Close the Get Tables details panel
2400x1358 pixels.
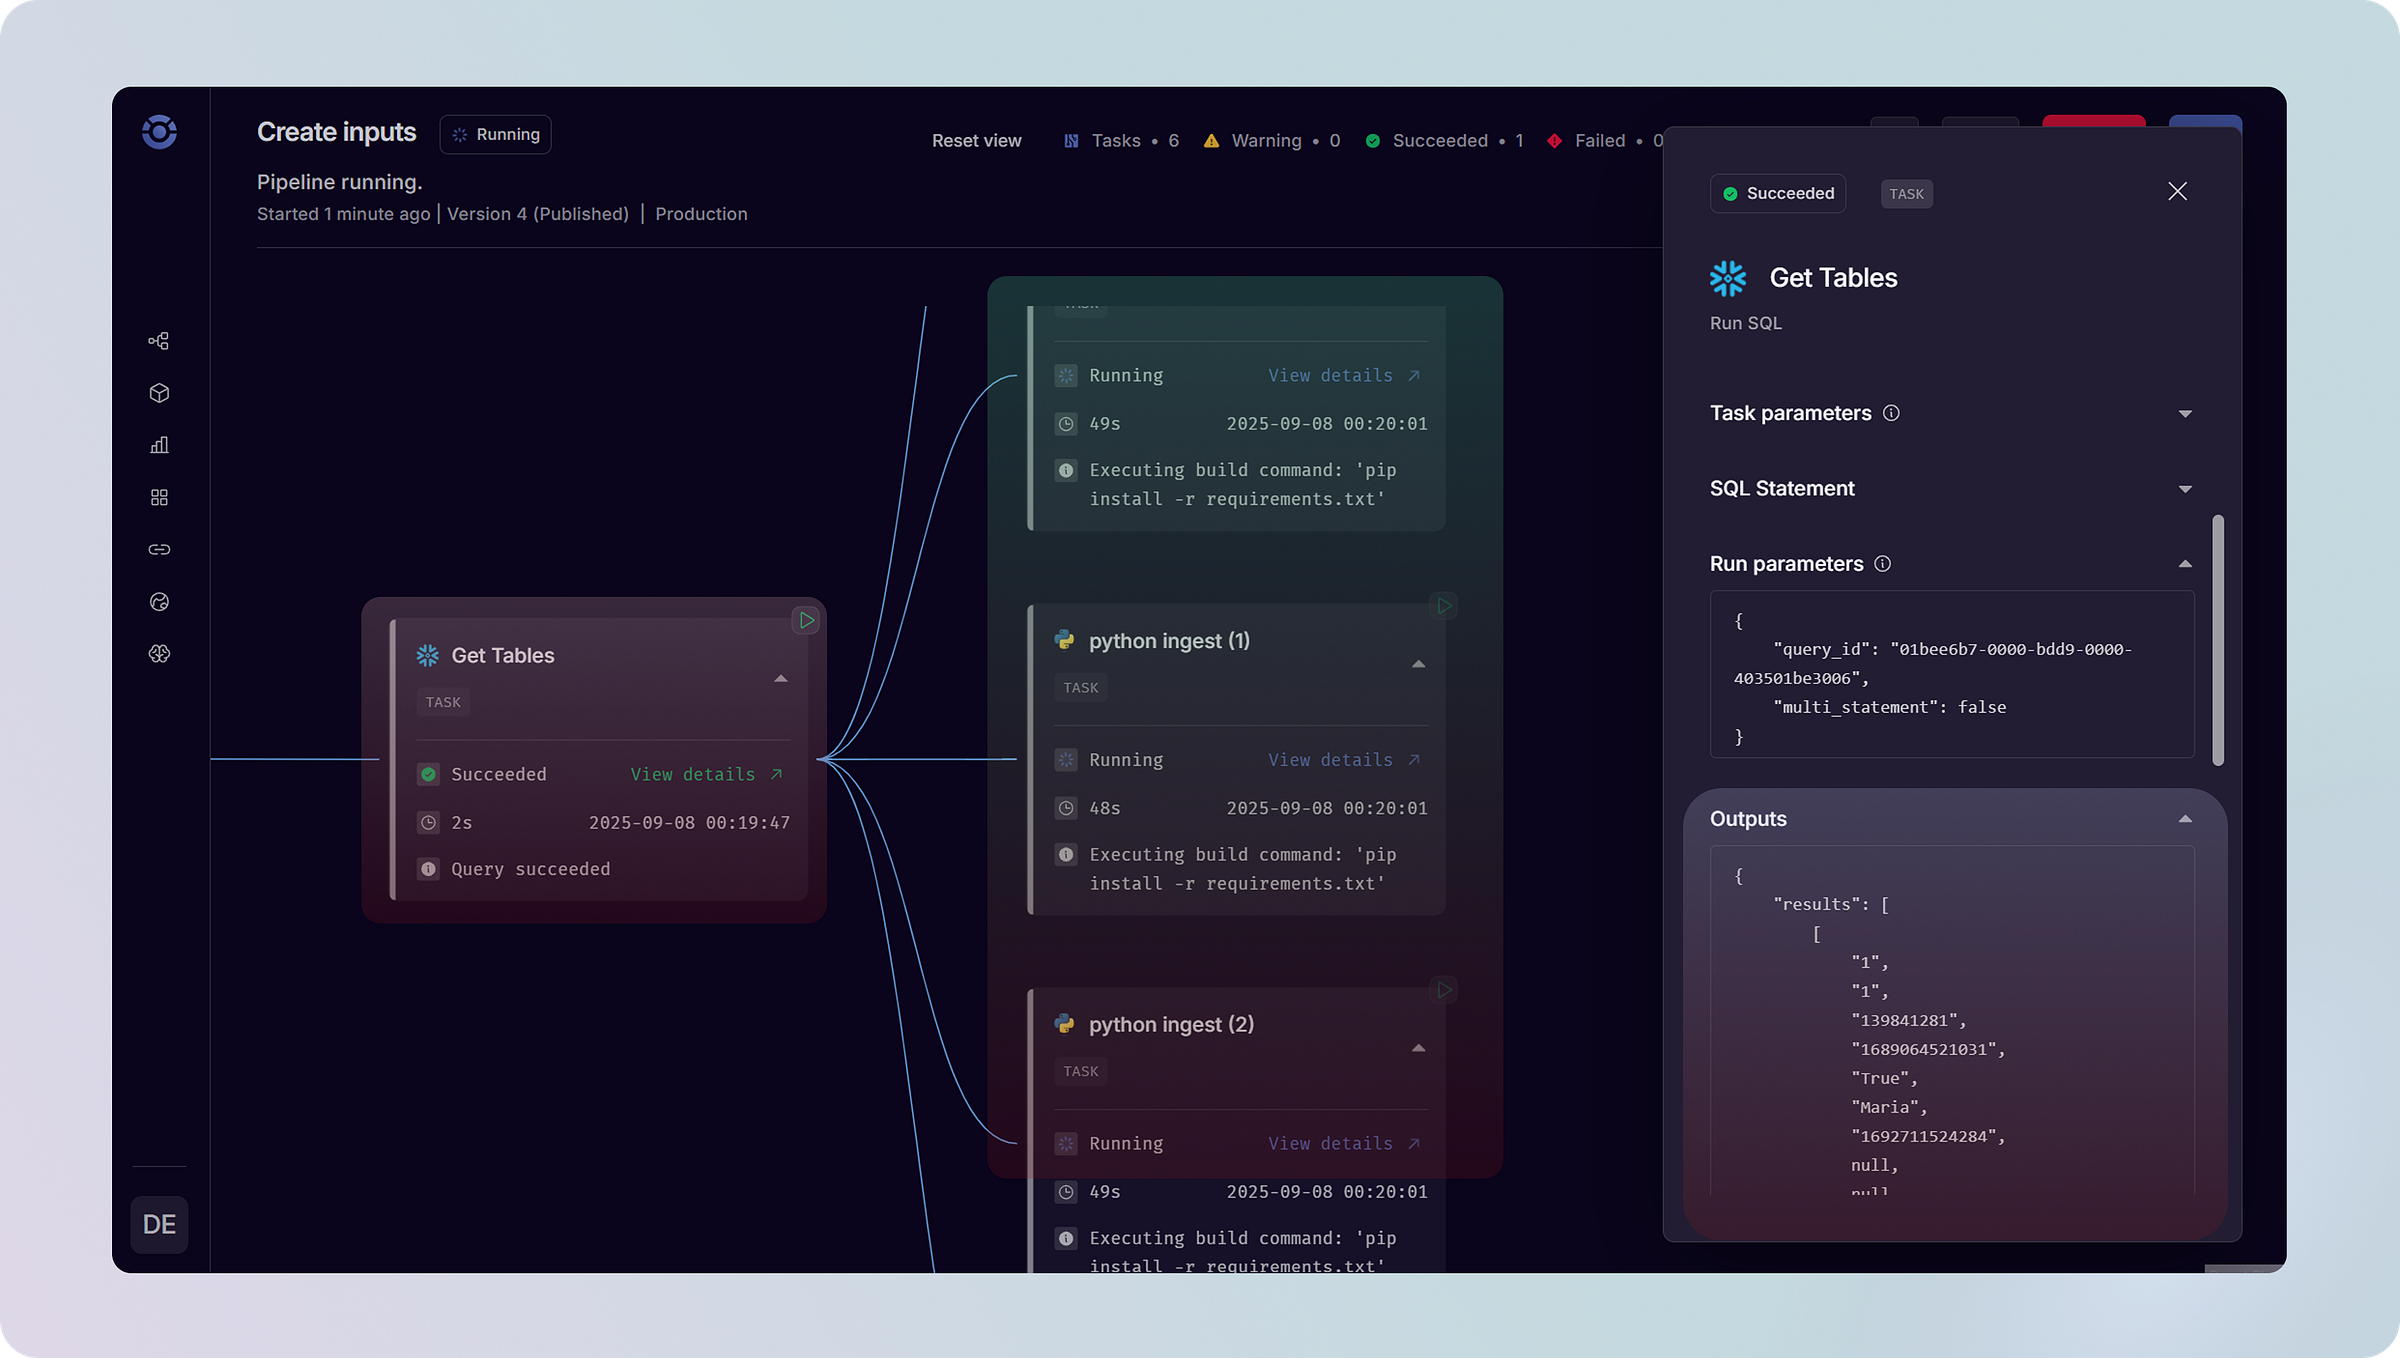click(2177, 191)
